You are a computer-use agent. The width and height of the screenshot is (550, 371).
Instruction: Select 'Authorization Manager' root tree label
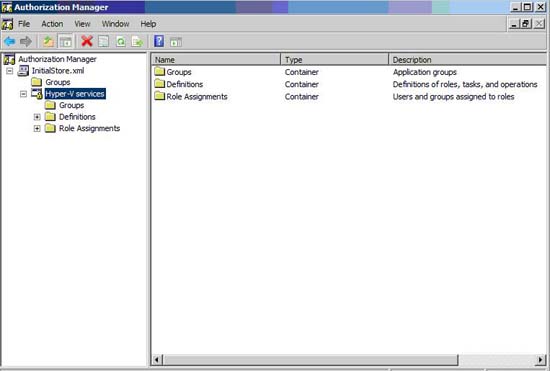[57, 59]
